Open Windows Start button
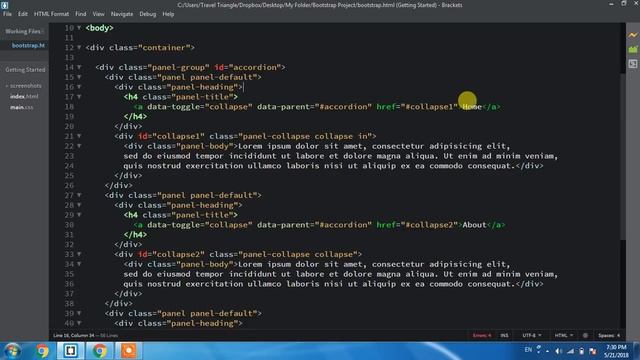The height and width of the screenshot is (360, 640). coord(12,351)
